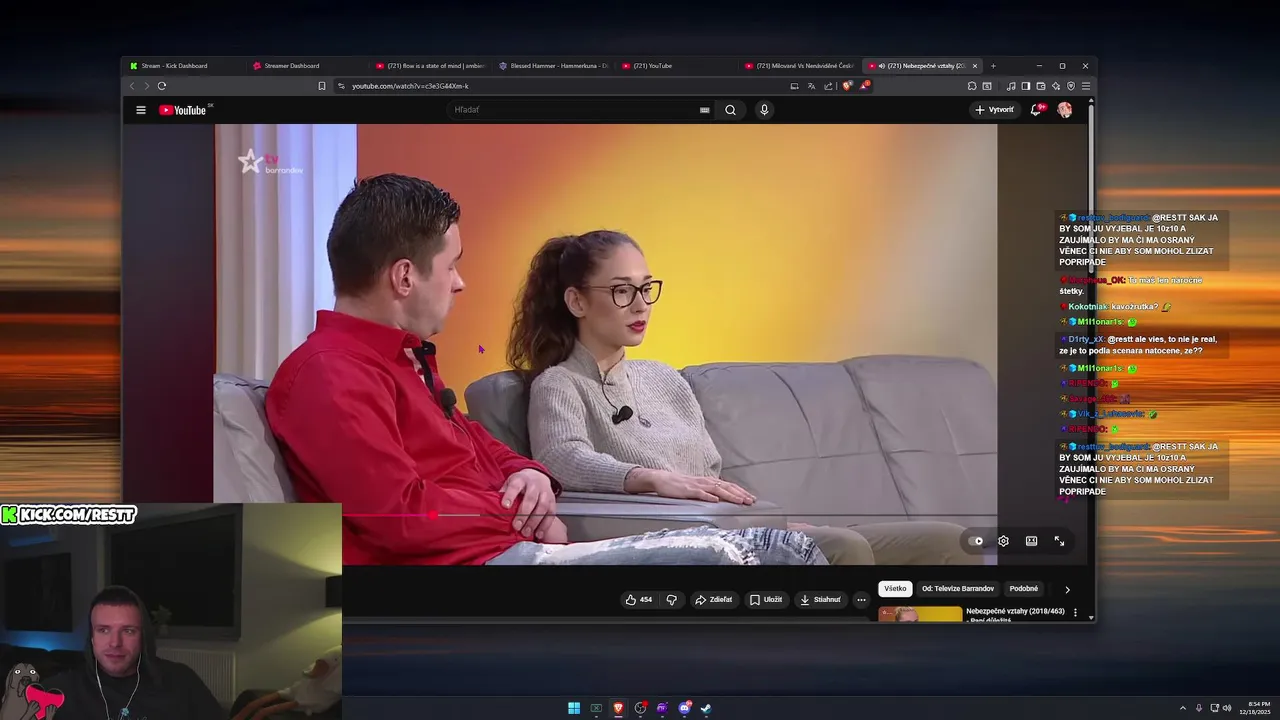Reload the page in browser

pos(161,86)
